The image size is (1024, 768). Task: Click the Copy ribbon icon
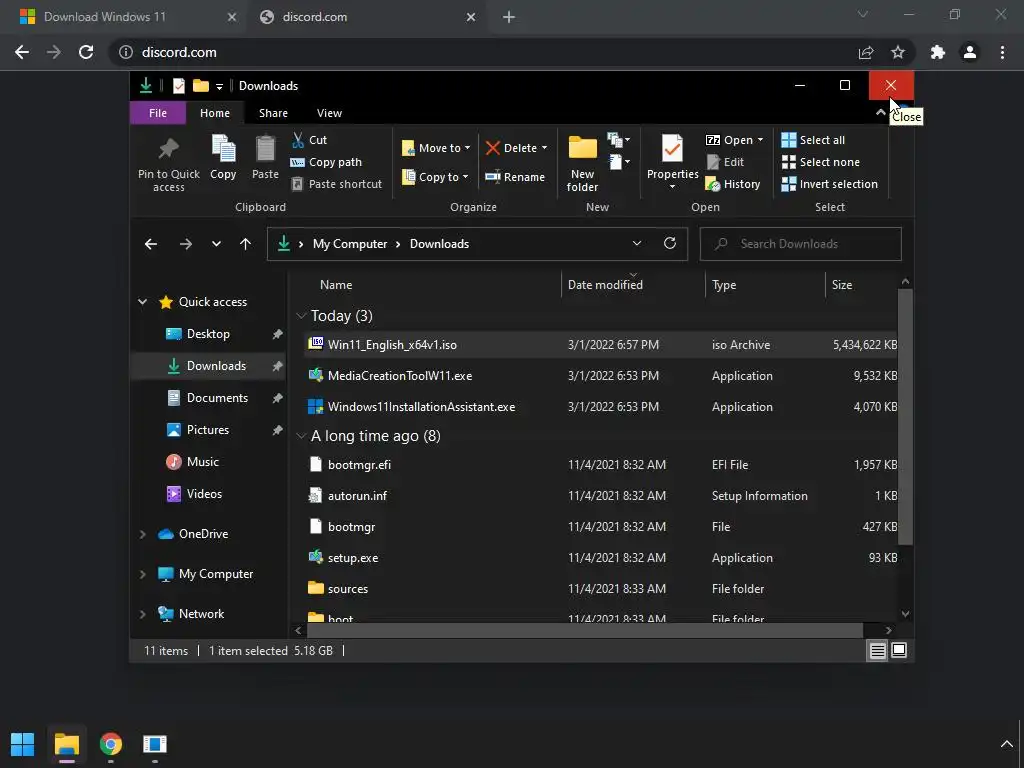tap(223, 149)
